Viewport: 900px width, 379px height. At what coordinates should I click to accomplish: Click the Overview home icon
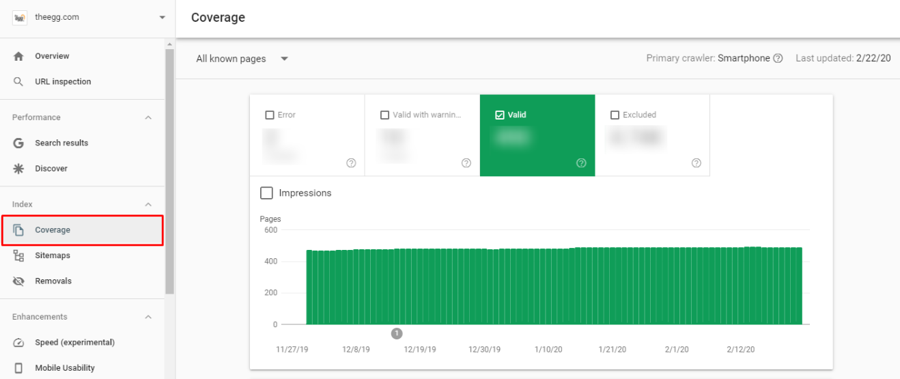point(18,56)
